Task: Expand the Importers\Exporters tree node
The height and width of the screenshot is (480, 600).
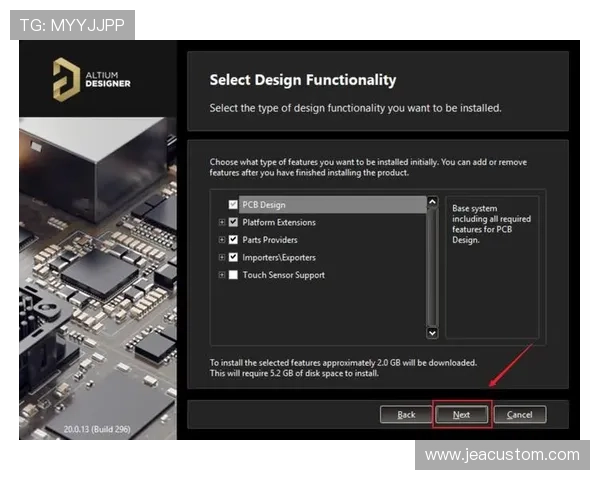Action: pyautogui.click(x=221, y=257)
